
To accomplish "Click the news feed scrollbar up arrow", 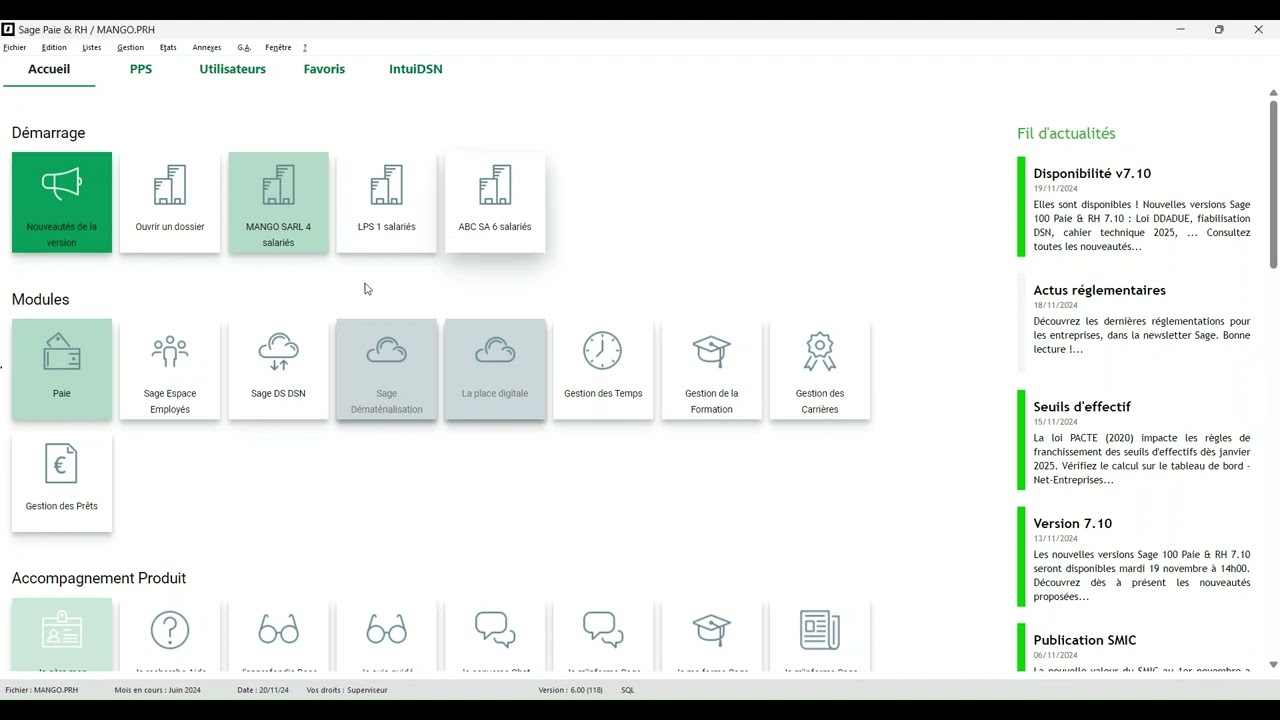I will (x=1273, y=93).
